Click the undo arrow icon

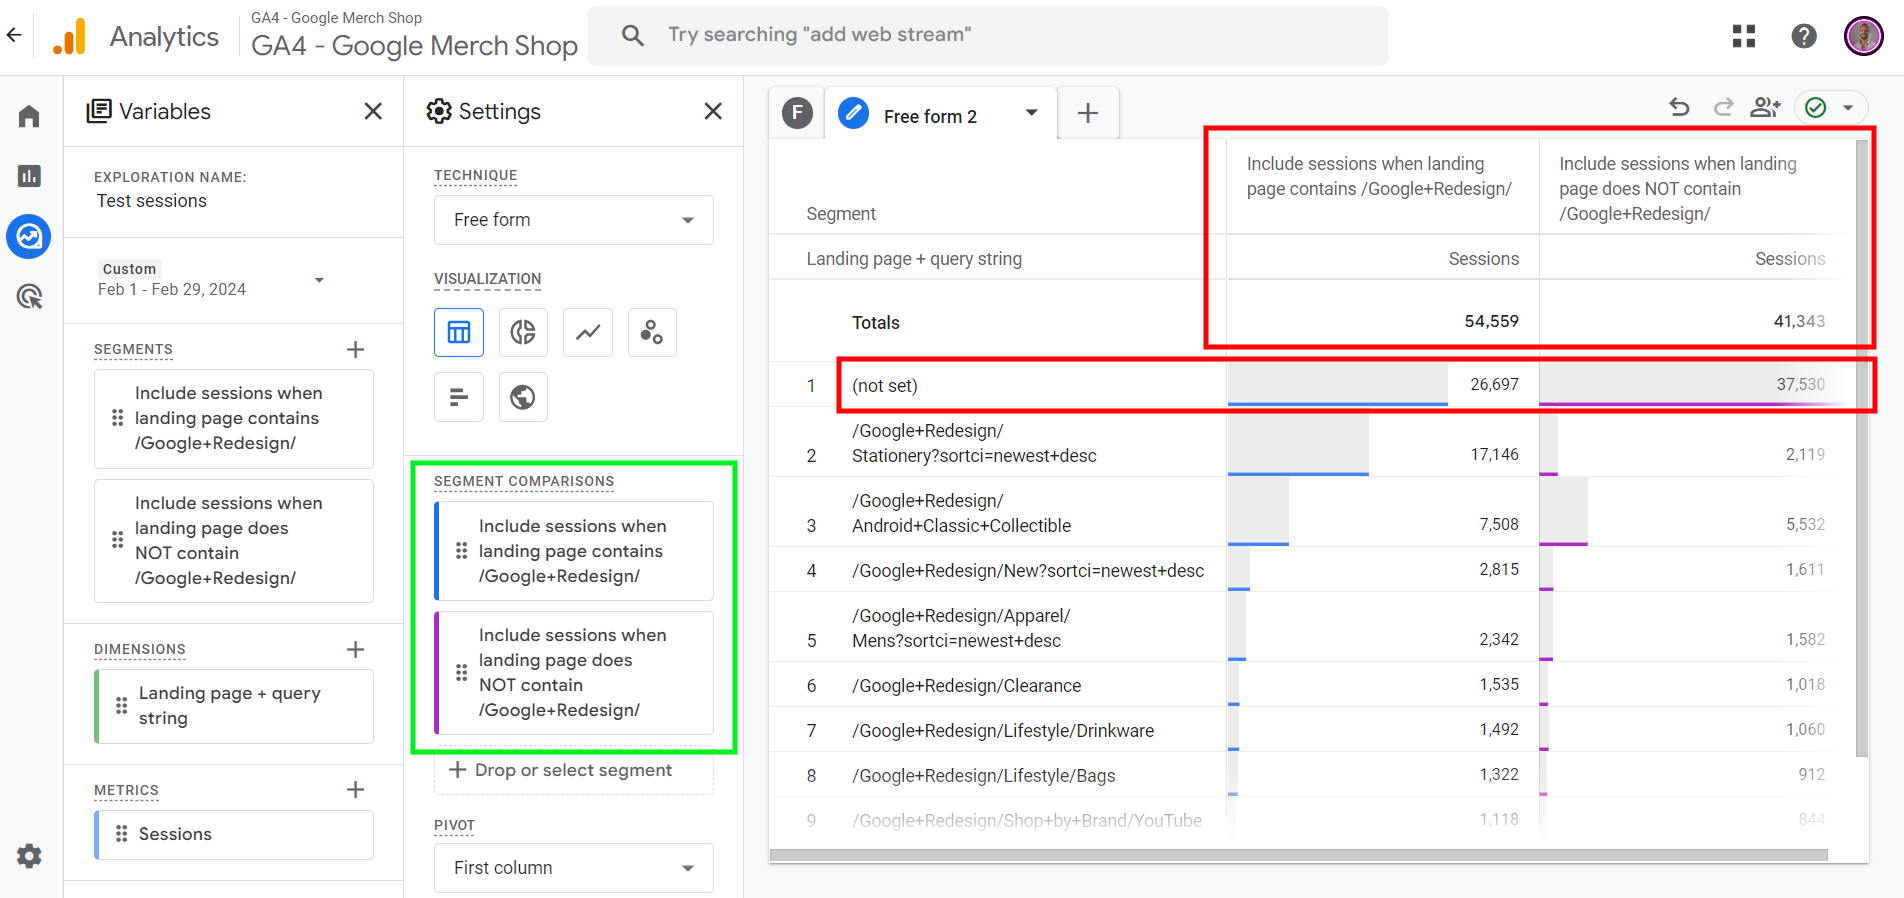click(x=1679, y=107)
